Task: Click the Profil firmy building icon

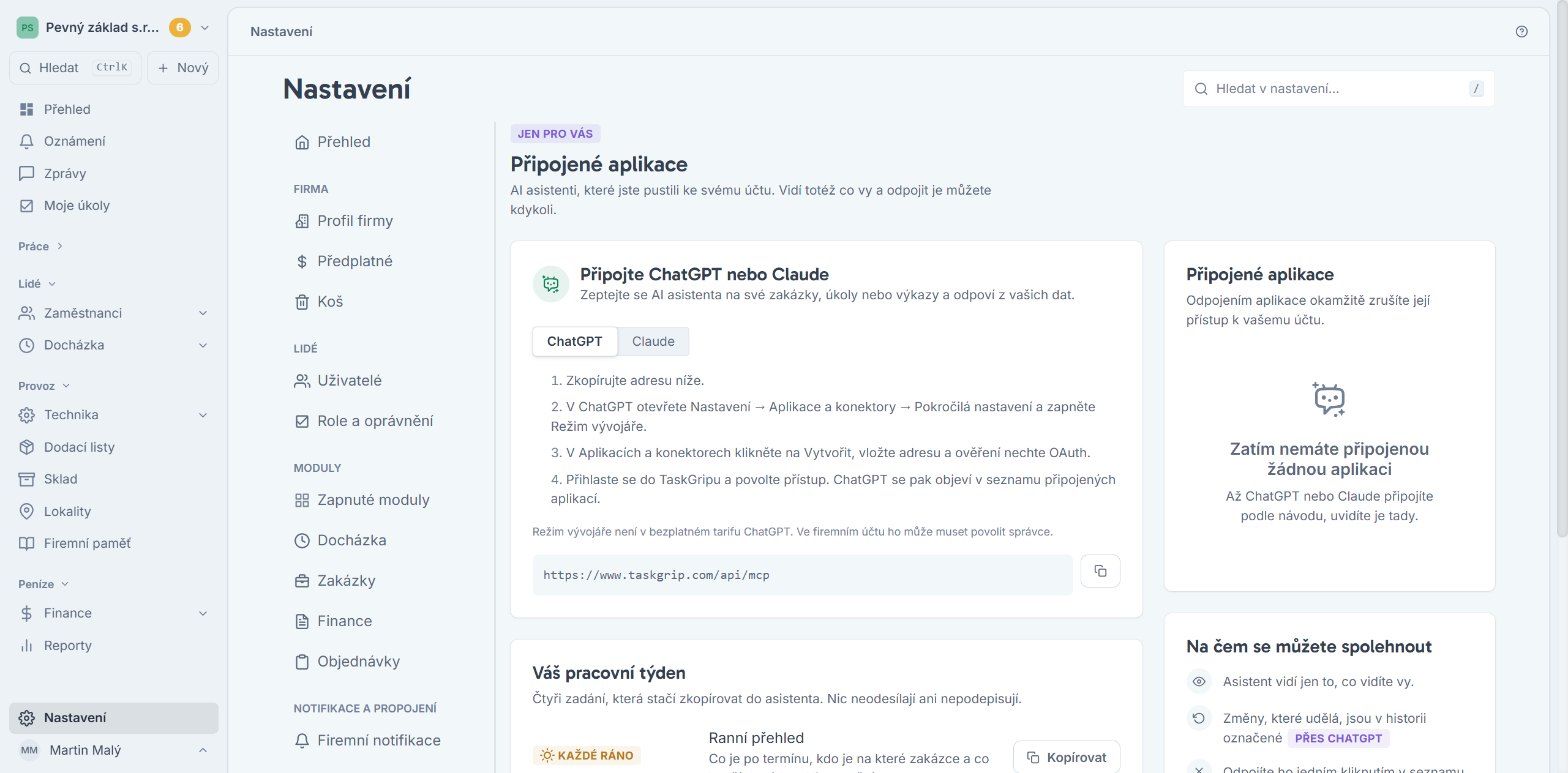Action: pyautogui.click(x=302, y=221)
